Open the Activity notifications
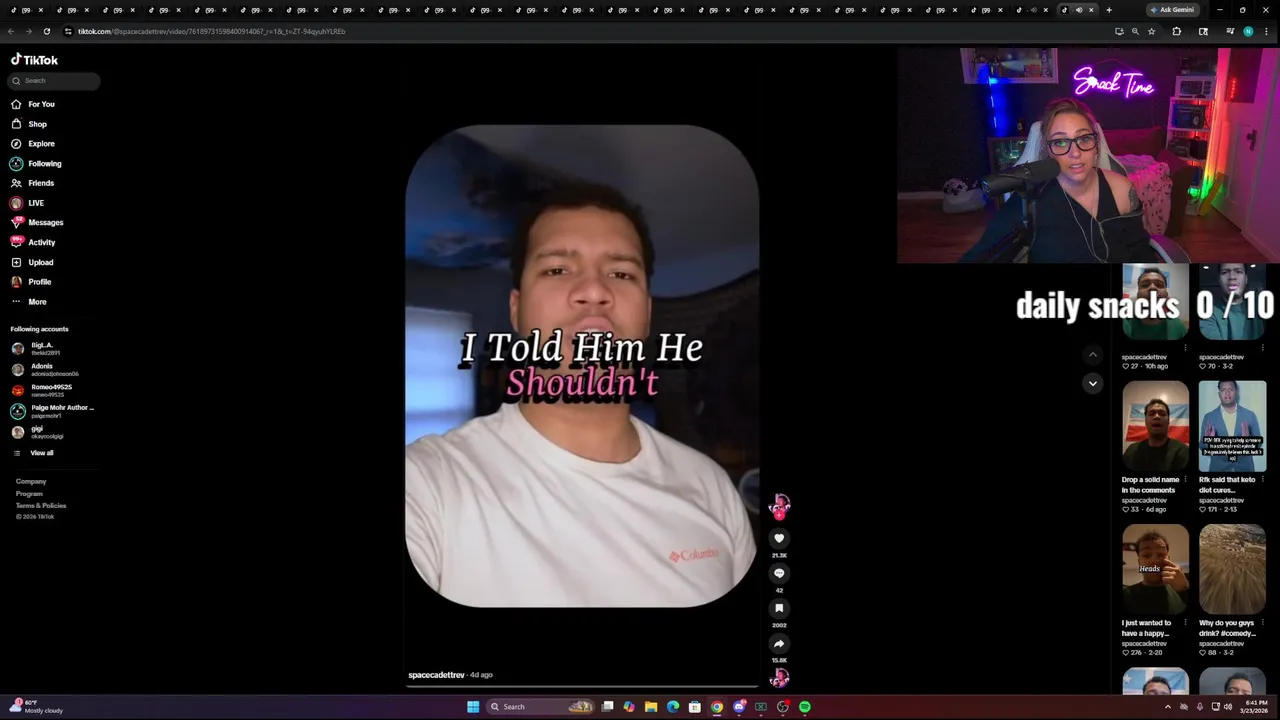 tap(33, 243)
